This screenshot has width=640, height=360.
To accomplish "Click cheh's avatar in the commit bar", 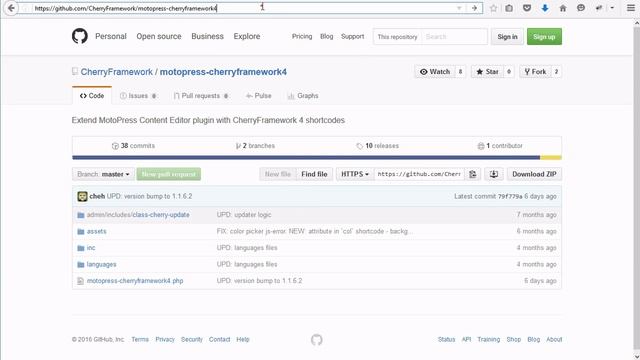I will point(82,196).
